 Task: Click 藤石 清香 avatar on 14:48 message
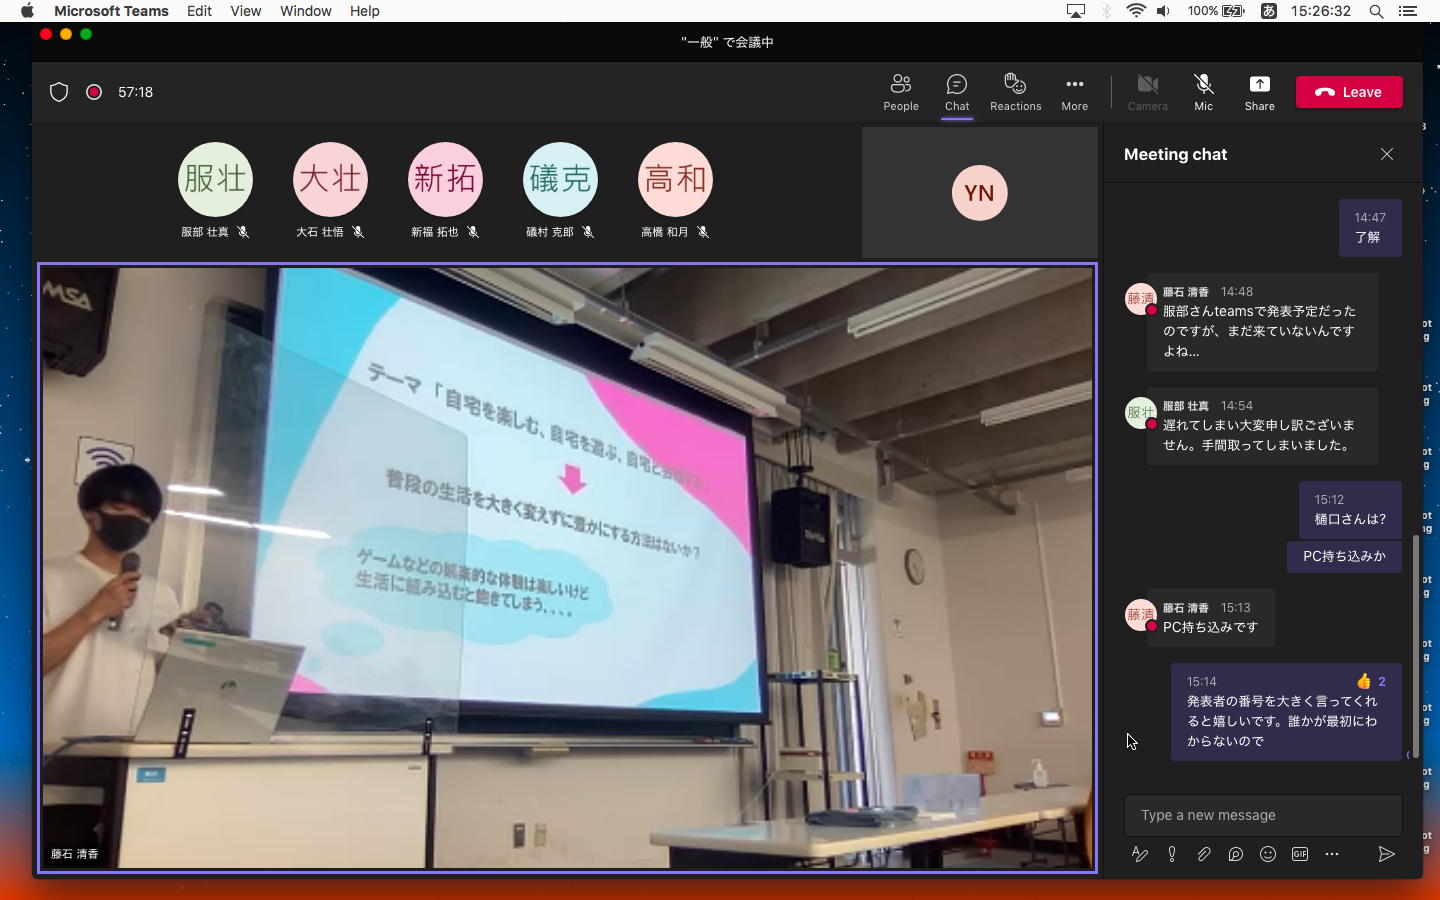1141,299
